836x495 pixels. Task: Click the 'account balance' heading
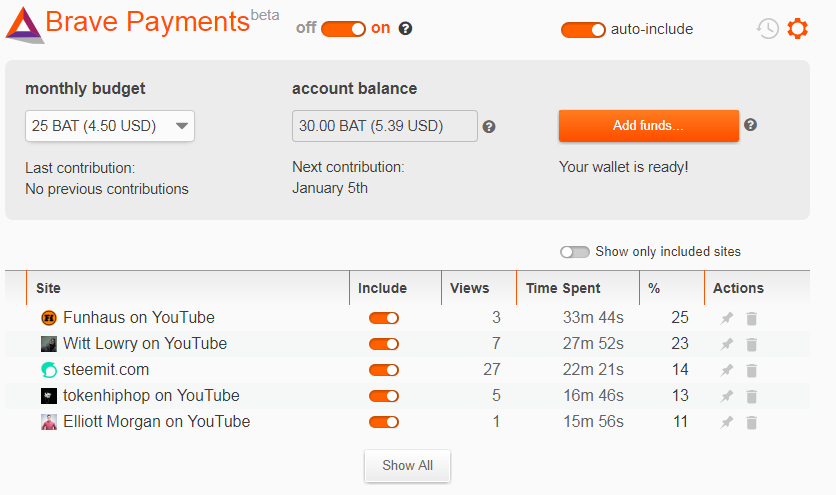click(x=355, y=89)
